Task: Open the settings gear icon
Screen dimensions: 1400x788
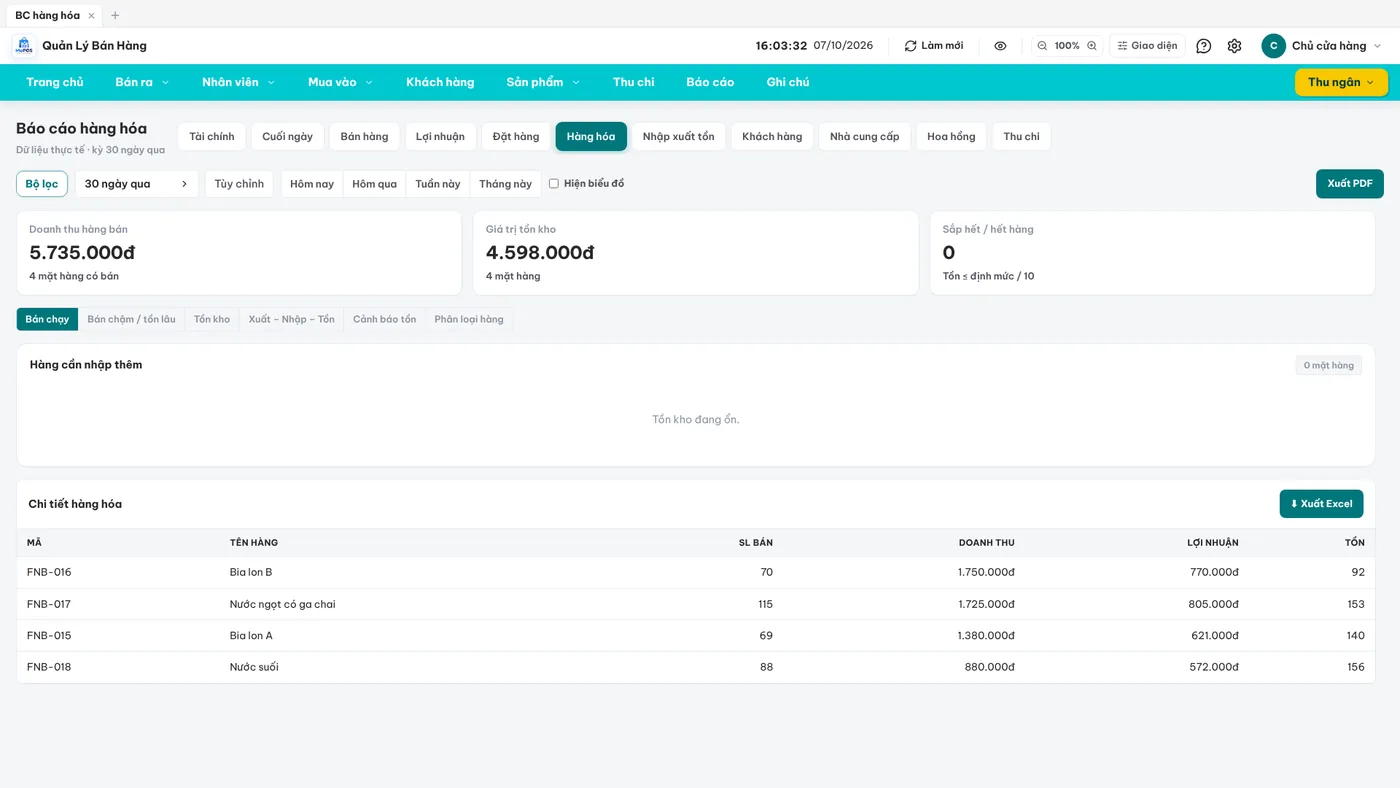Action: coord(1234,46)
